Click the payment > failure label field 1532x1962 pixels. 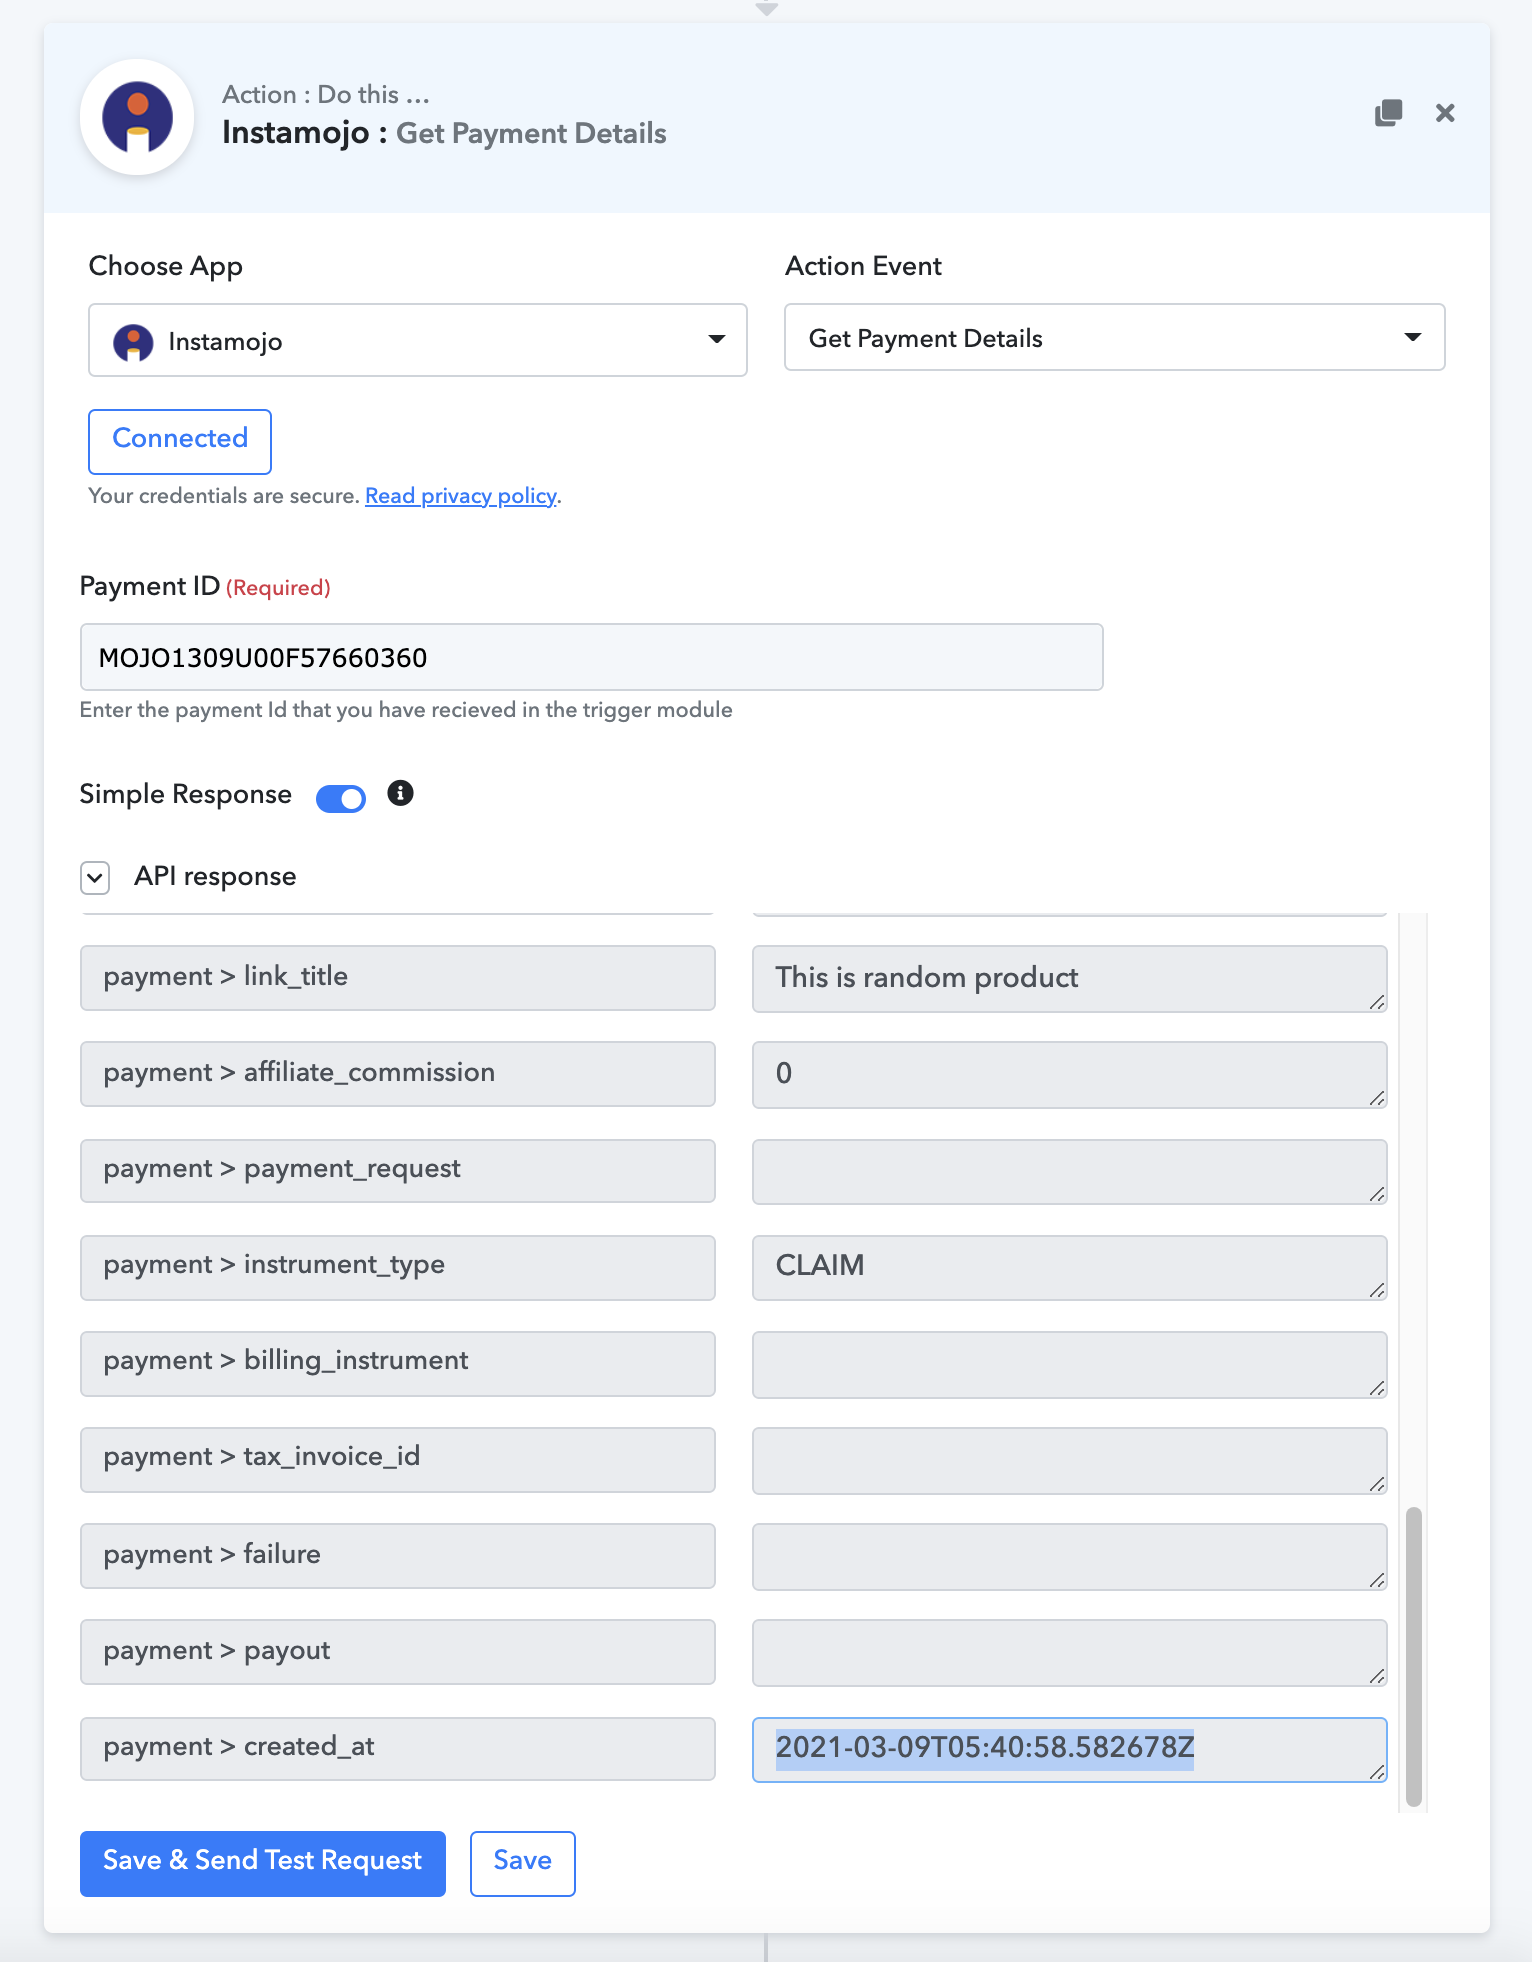398,1555
